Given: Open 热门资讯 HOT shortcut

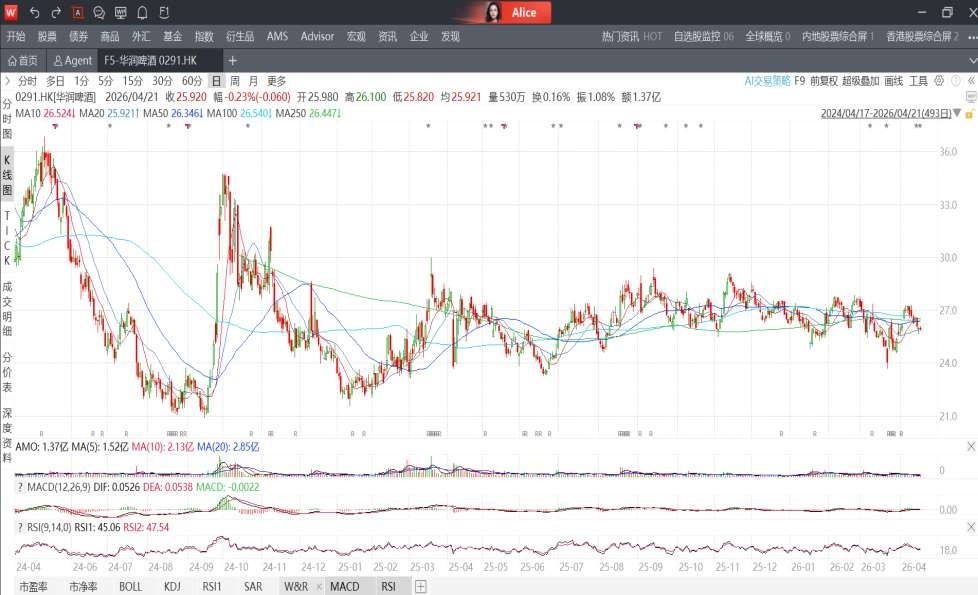Looking at the screenshot, I should click(x=631, y=37).
